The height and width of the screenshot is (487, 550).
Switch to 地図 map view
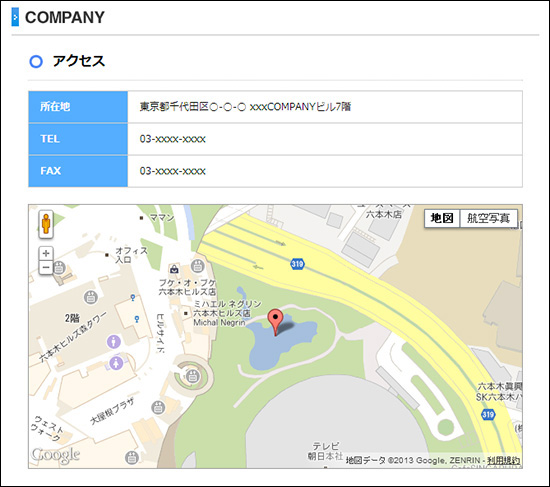442,218
